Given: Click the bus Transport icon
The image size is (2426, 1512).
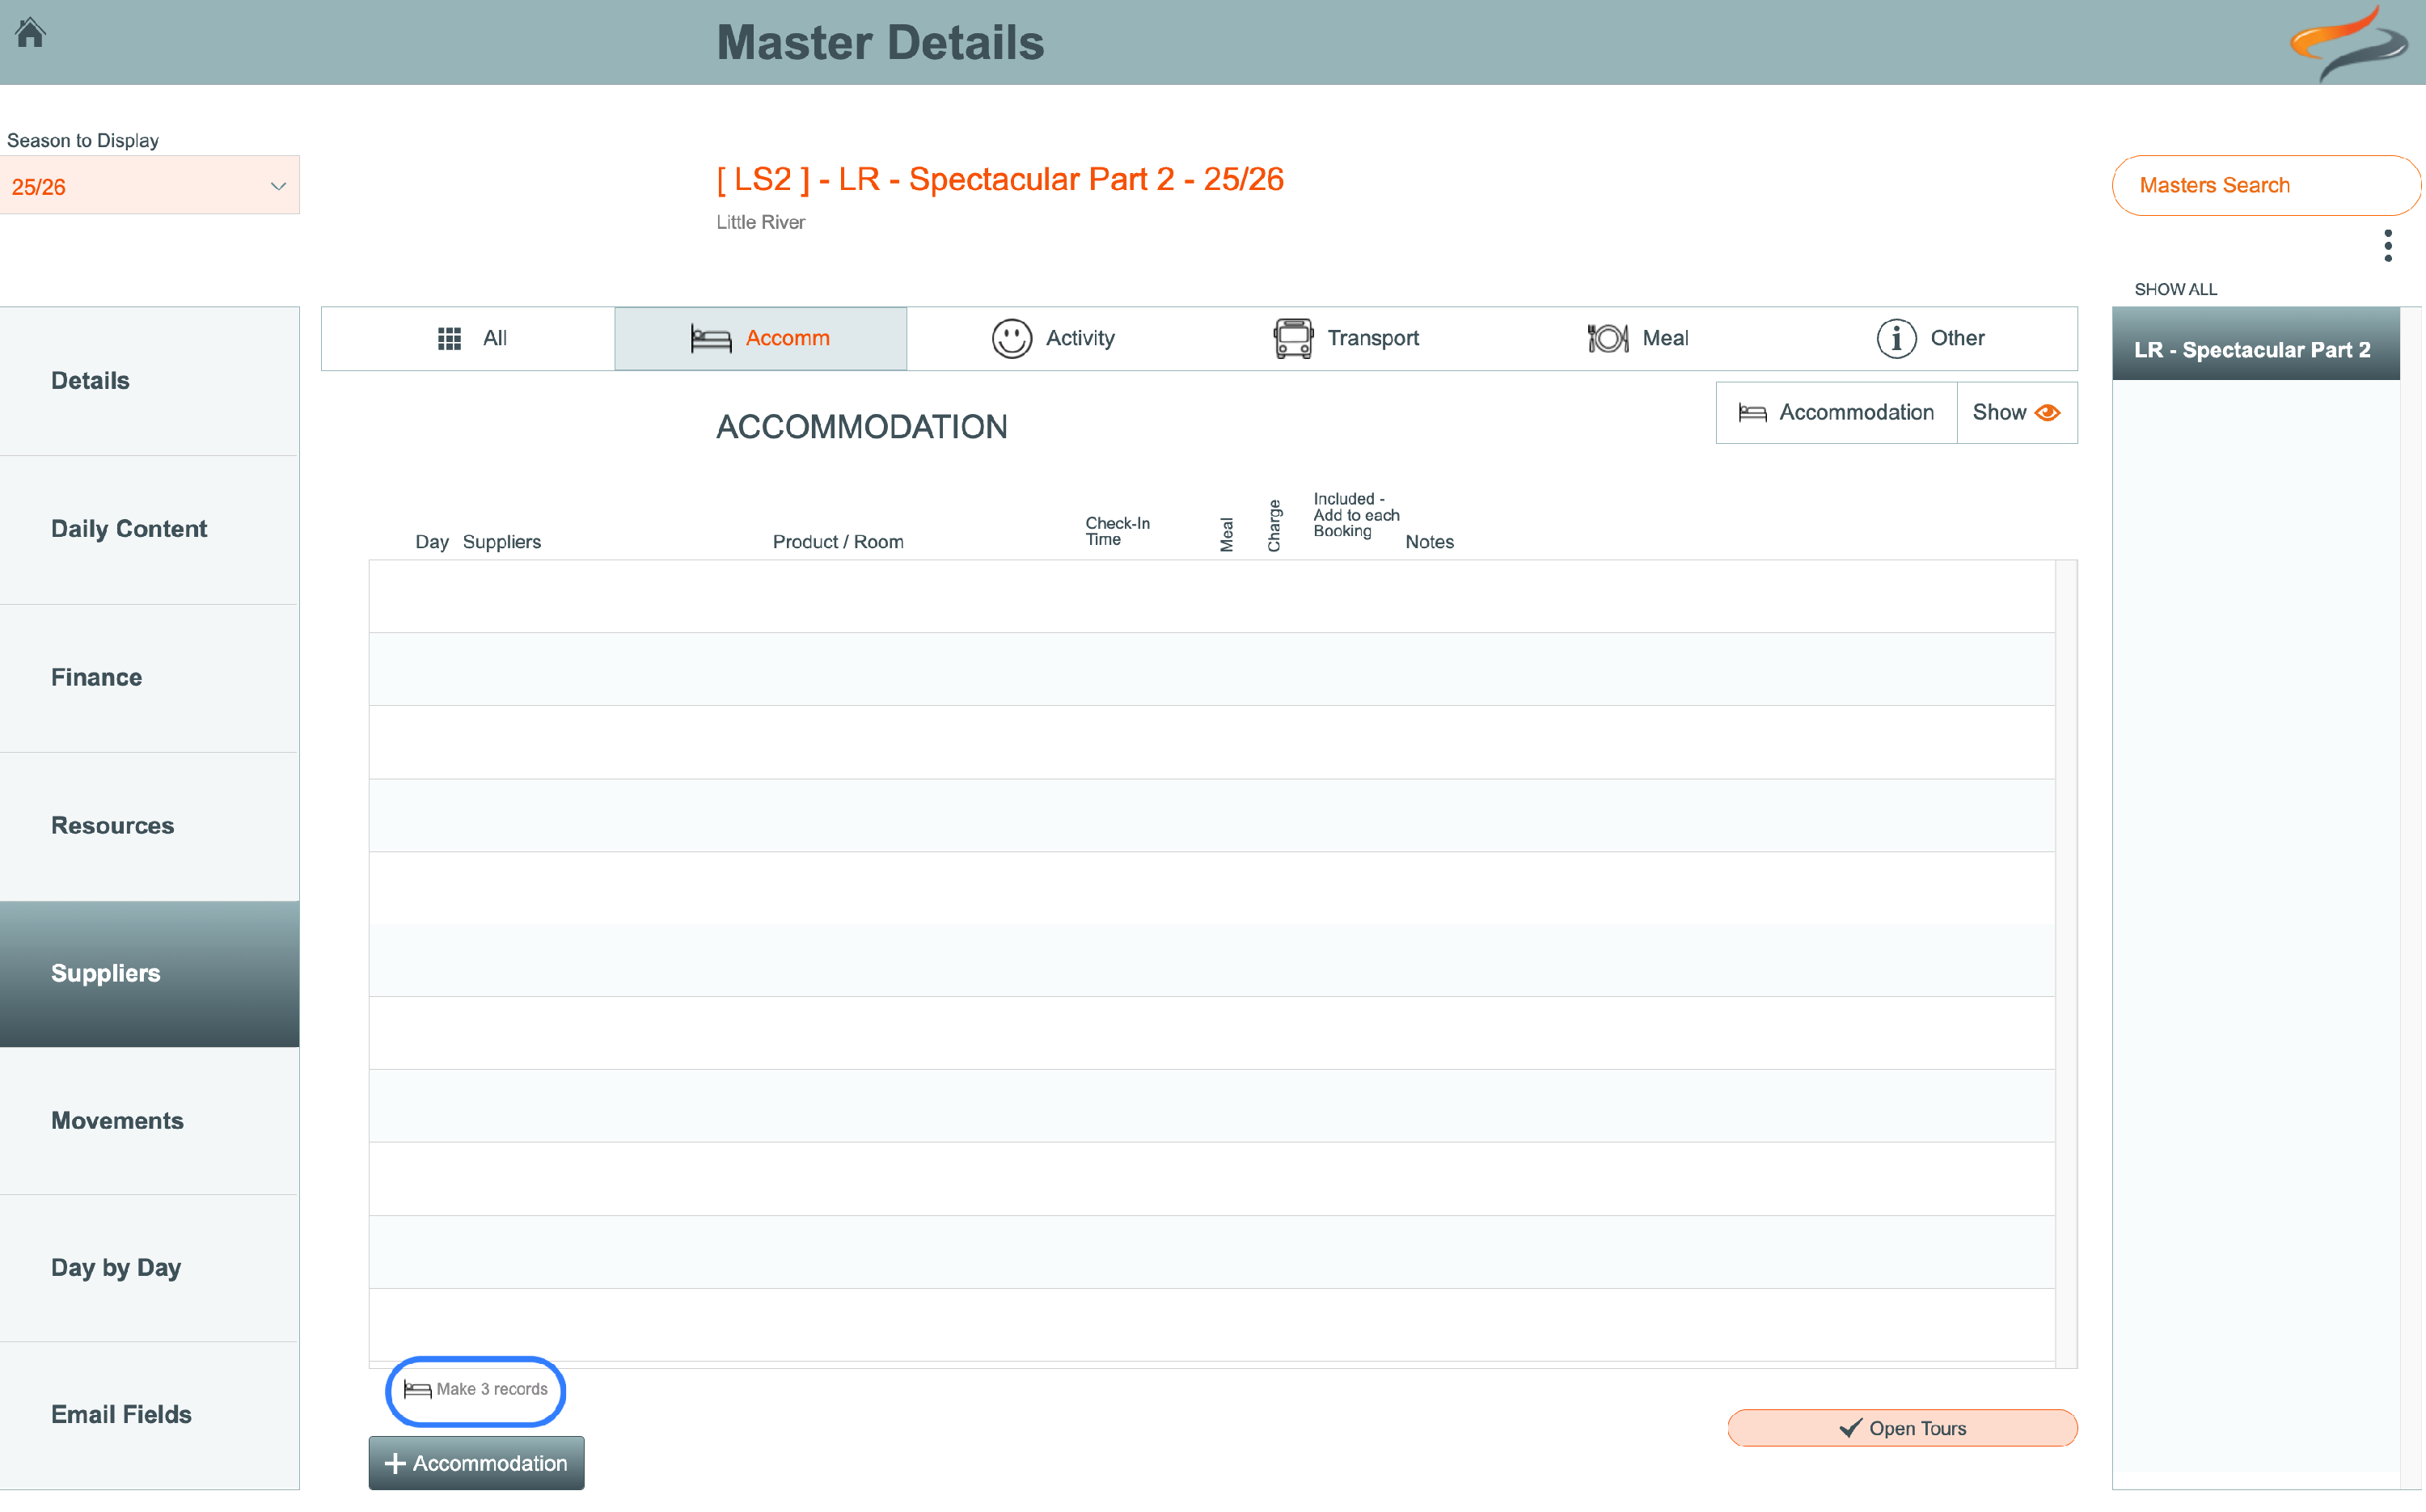Looking at the screenshot, I should (1292, 339).
